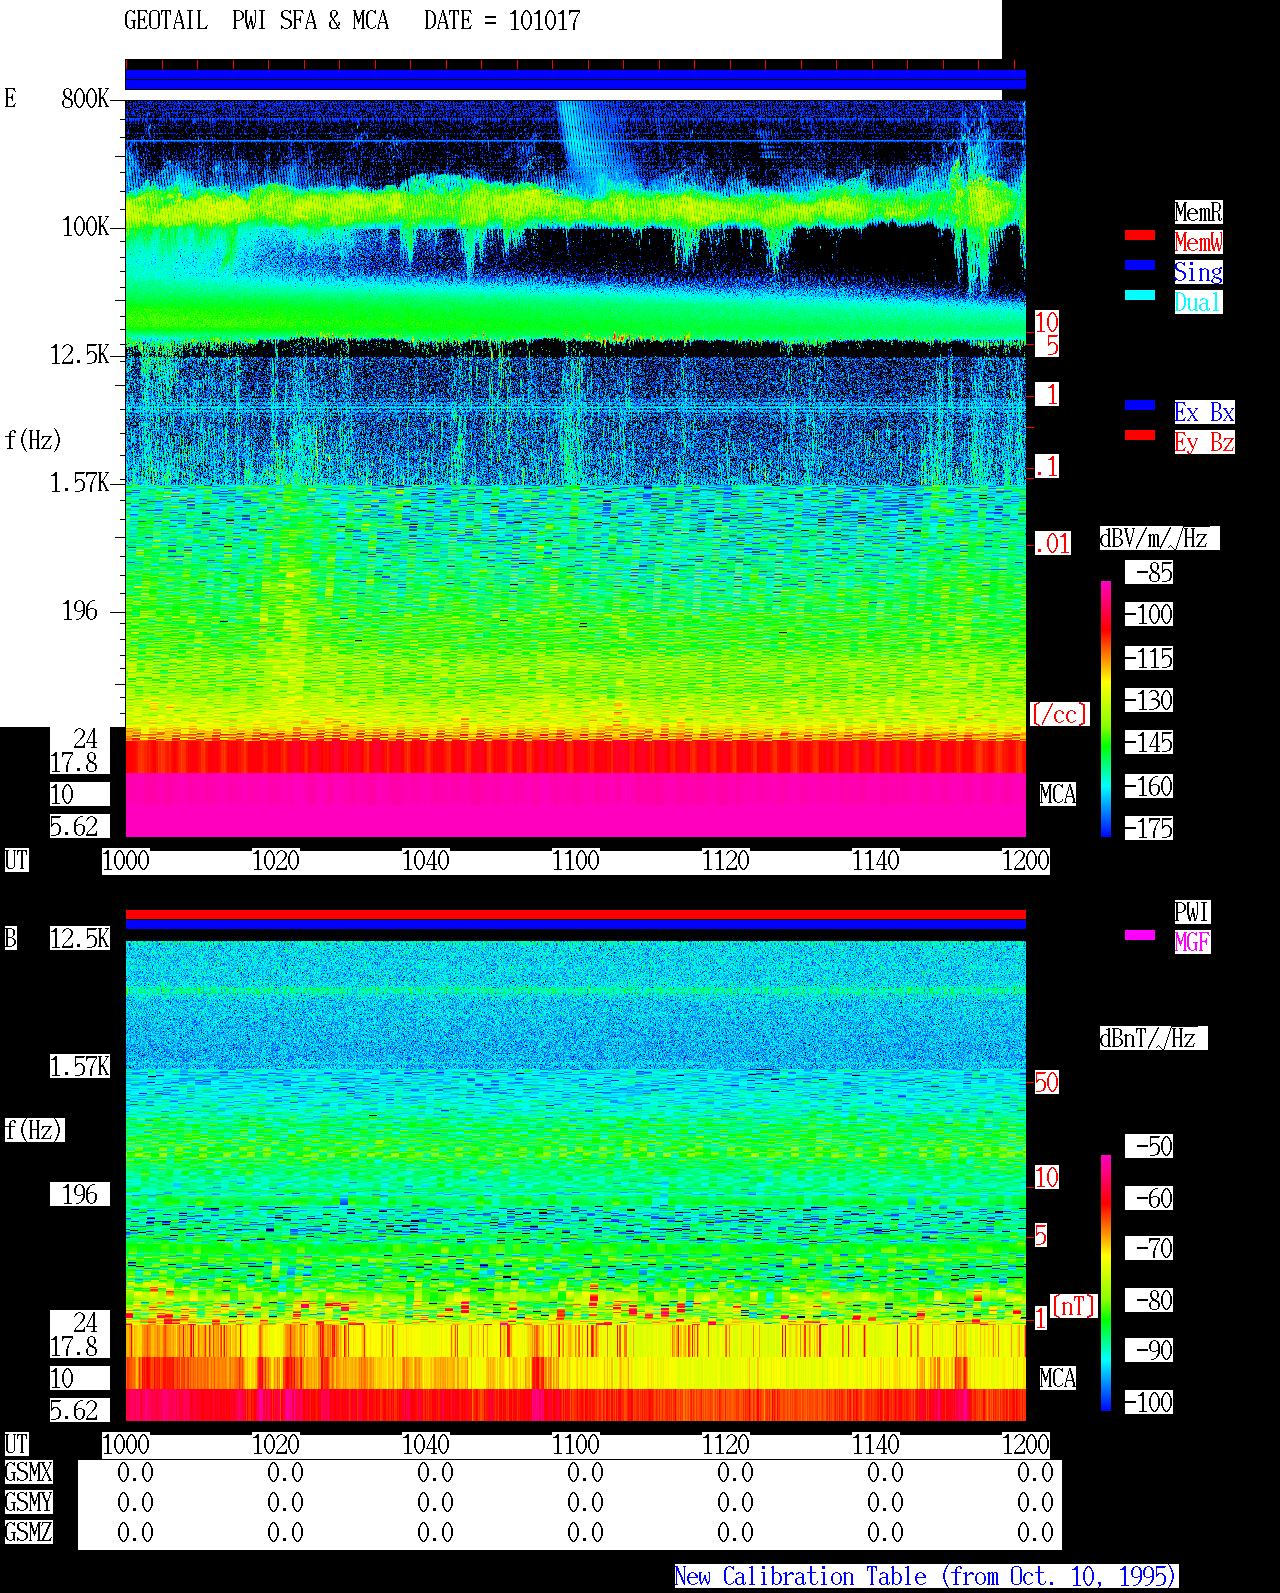This screenshot has width=1280, height=1593.
Task: Click the dBV/m/√Hz color scale bar
Action: 1106,709
